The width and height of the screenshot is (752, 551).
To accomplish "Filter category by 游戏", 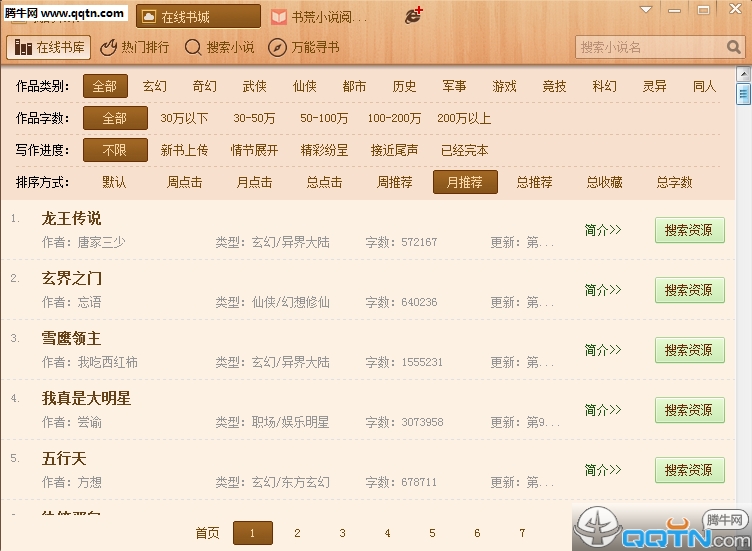I will [x=505, y=86].
